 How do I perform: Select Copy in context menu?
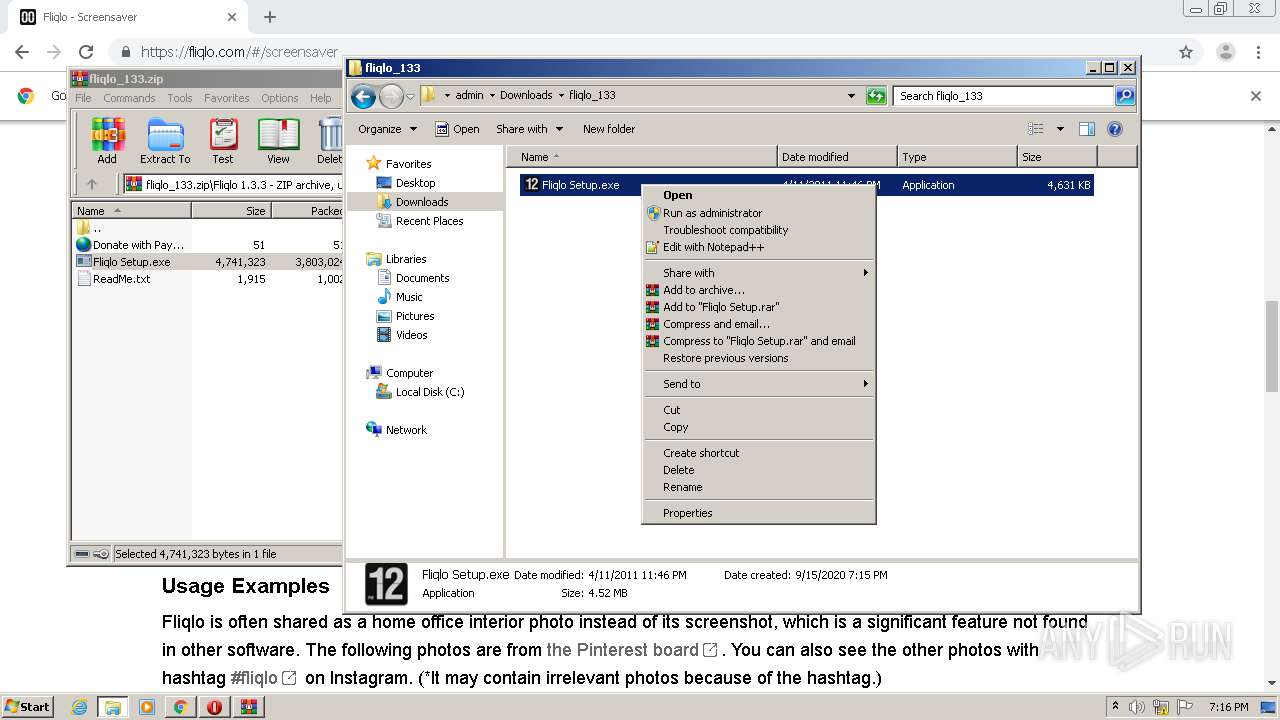coord(760,427)
